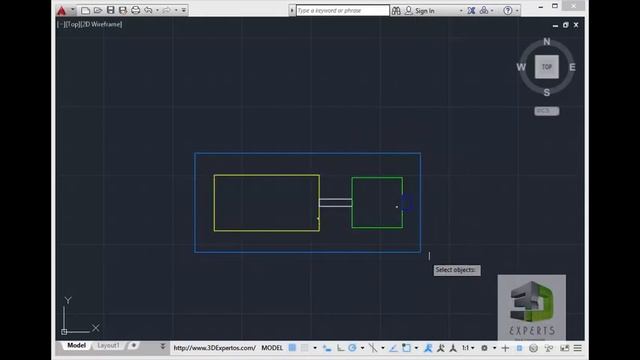Click South on ViewCube compass
Viewport: 640px width, 360px height.
click(x=547, y=93)
